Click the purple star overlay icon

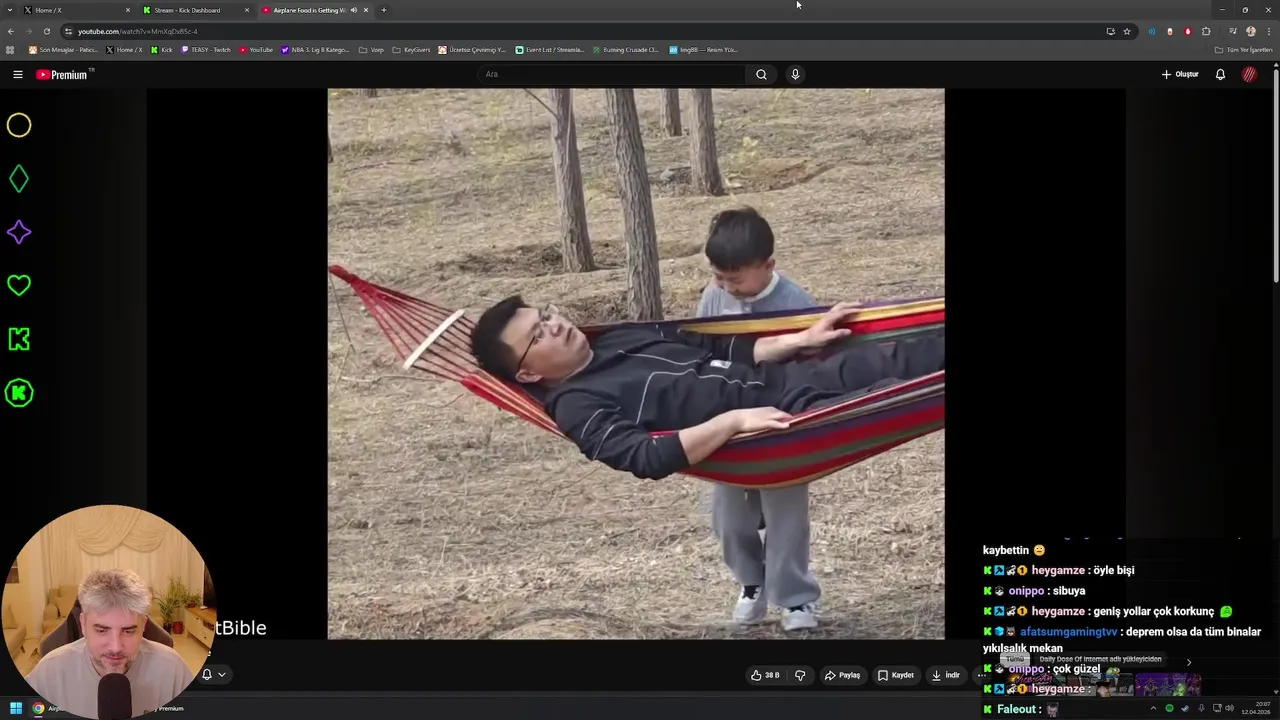tap(19, 232)
